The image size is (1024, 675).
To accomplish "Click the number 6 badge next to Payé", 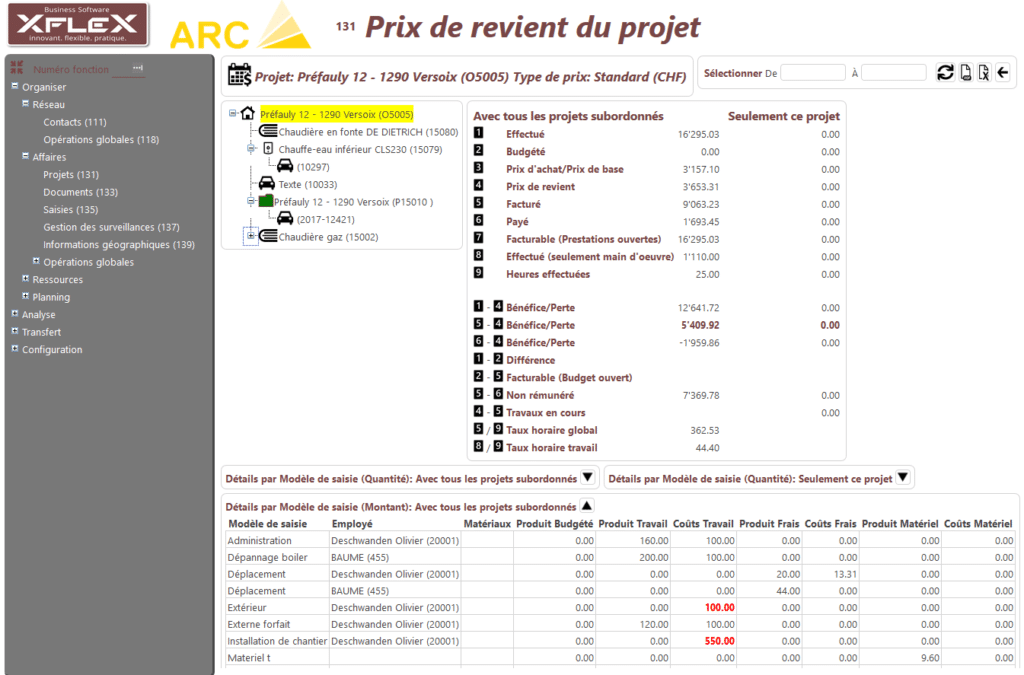I will (479, 221).
